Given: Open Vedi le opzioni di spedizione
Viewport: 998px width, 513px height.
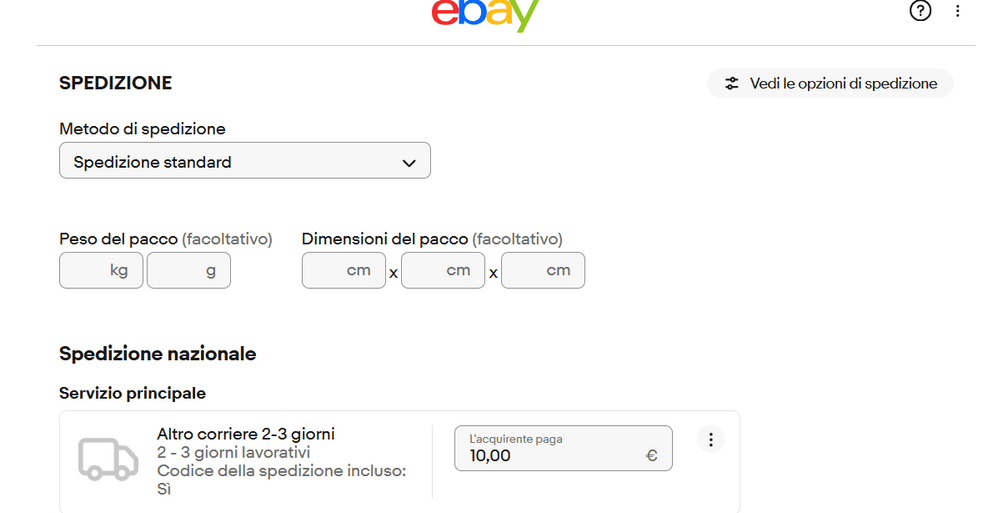Looking at the screenshot, I should pos(830,83).
